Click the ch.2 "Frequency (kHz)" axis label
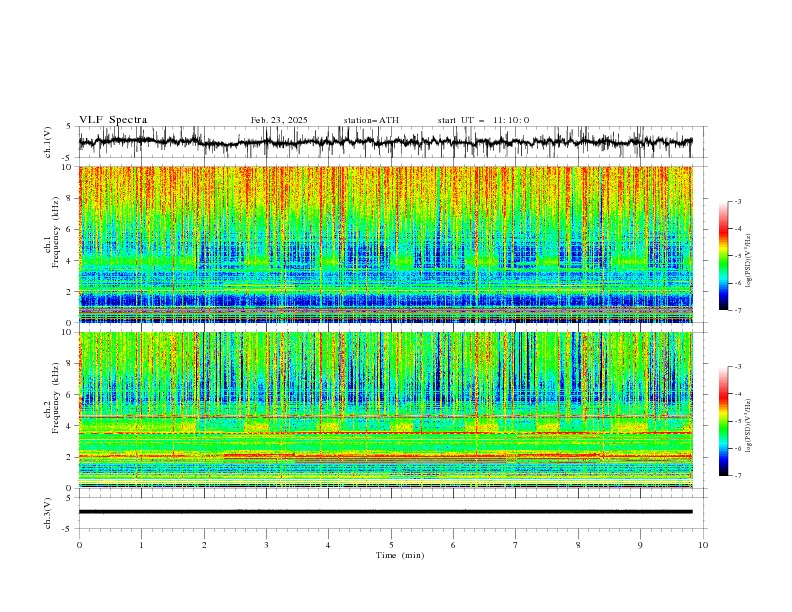The image size is (792, 612). point(56,398)
